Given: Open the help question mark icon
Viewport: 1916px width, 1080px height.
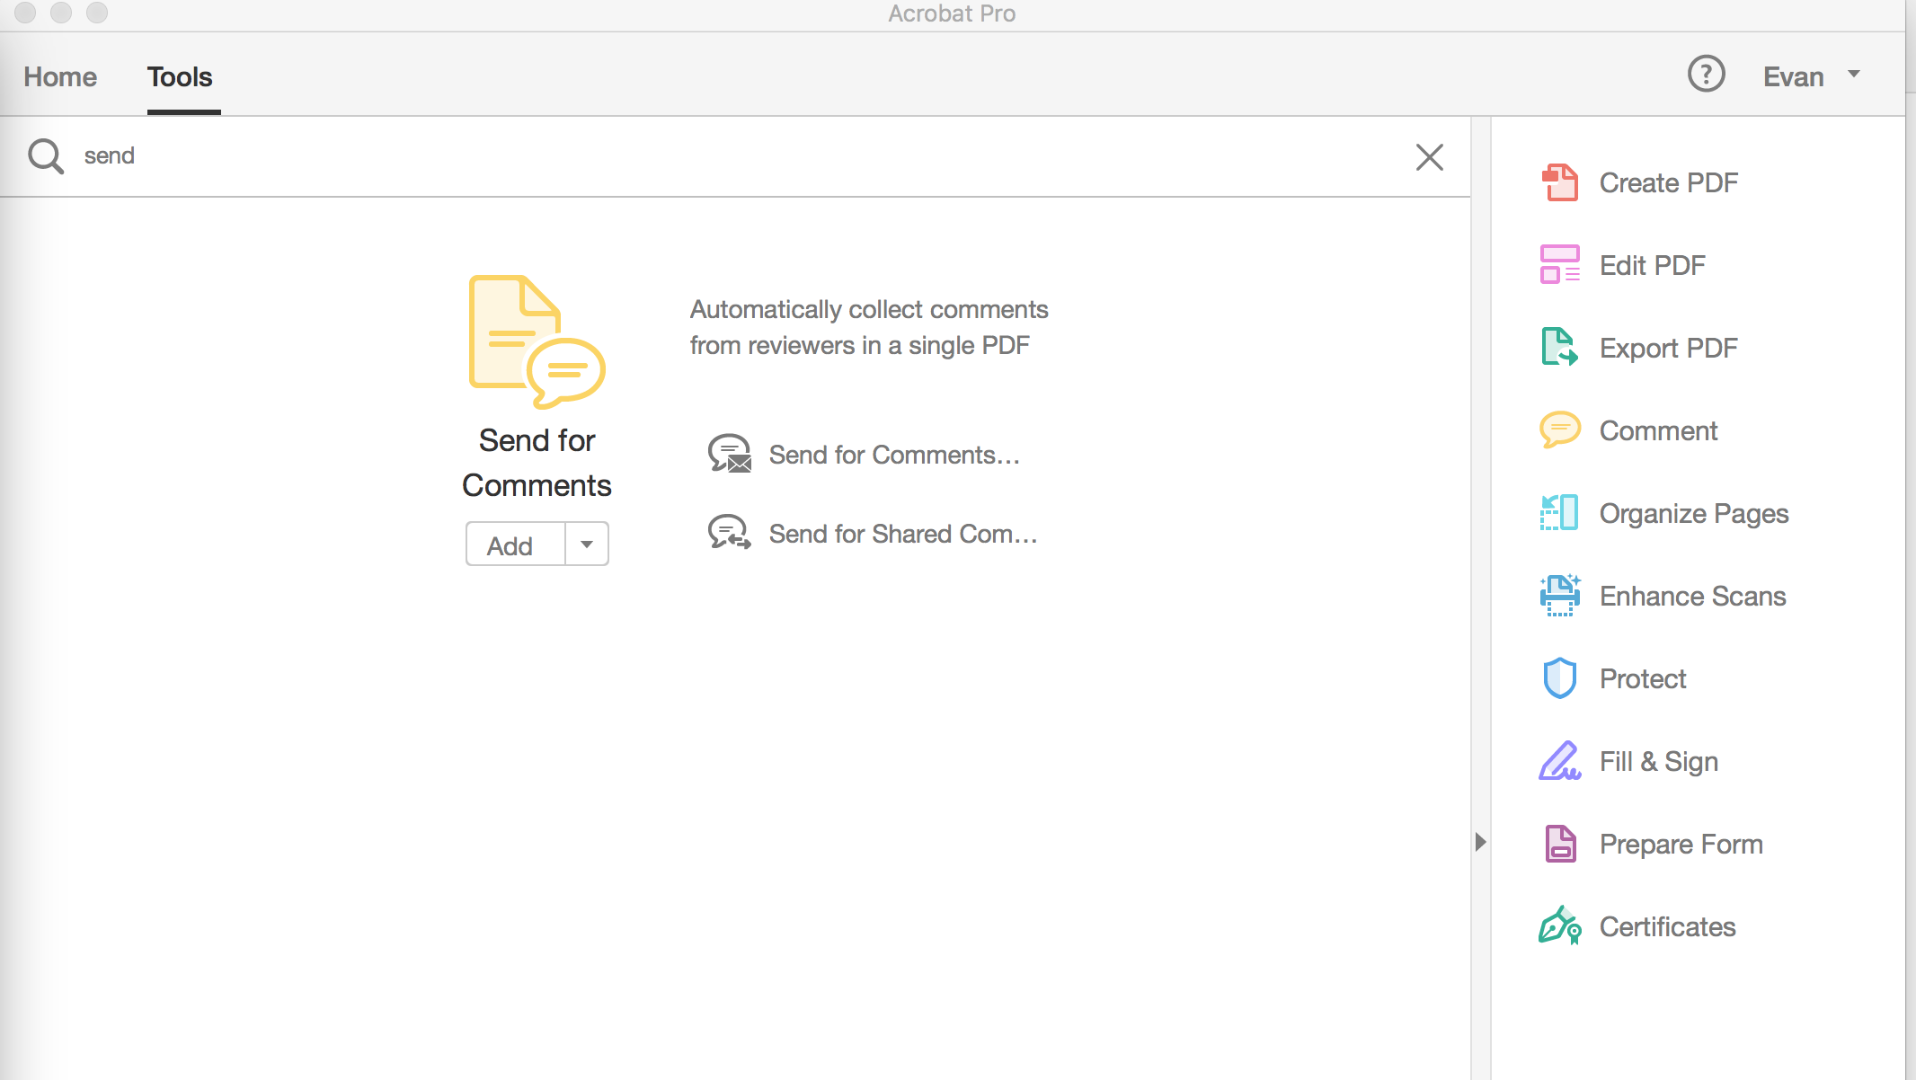Looking at the screenshot, I should (x=1706, y=74).
